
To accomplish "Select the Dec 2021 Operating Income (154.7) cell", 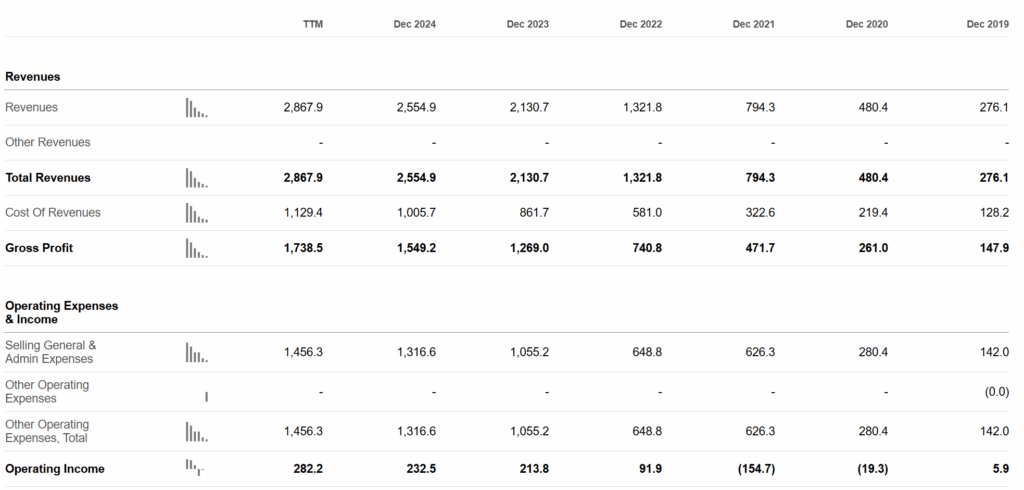I will coord(756,469).
